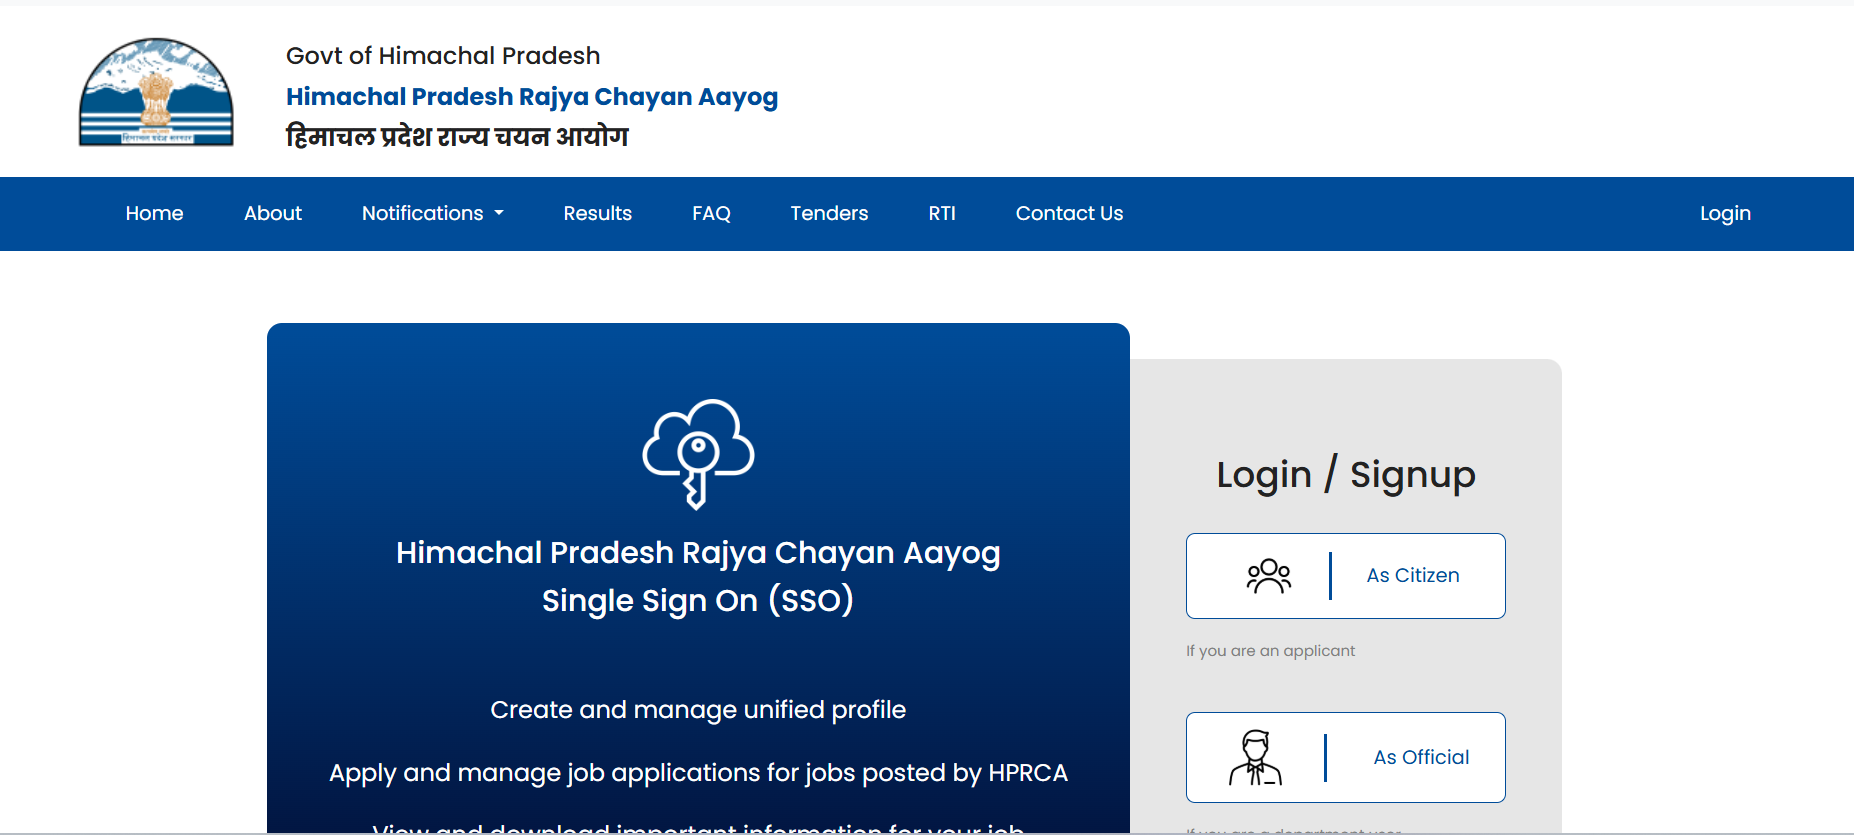
Task: Open the RTI page
Action: point(942,213)
